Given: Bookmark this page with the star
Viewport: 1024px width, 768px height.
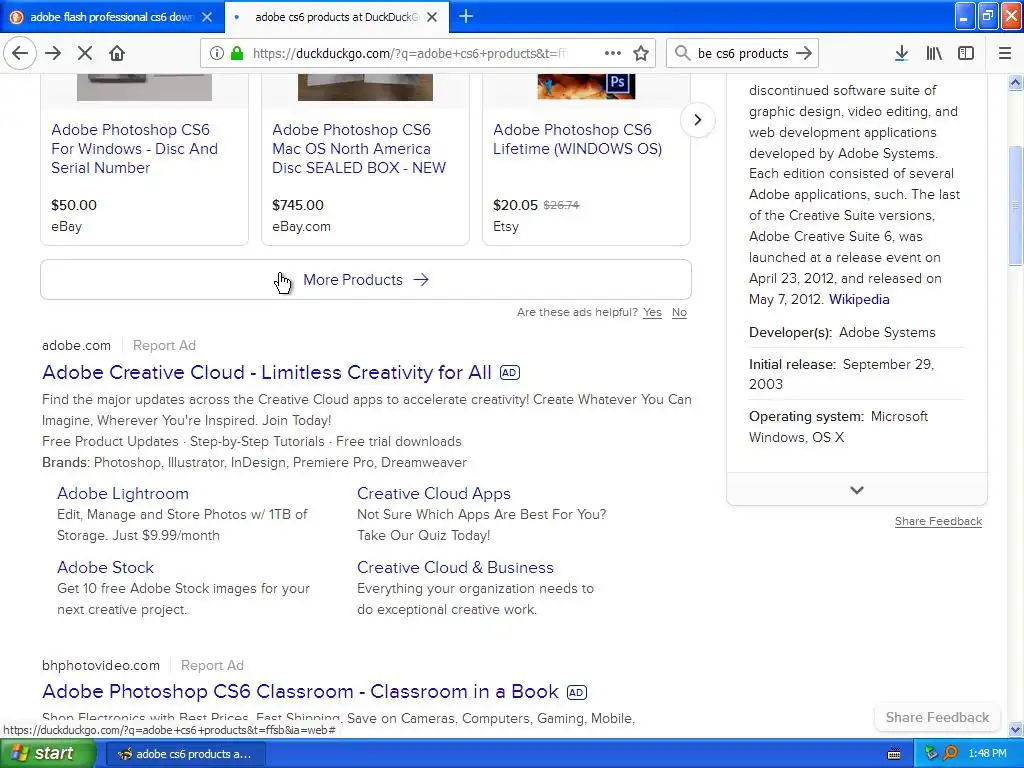Looking at the screenshot, I should coord(641,53).
